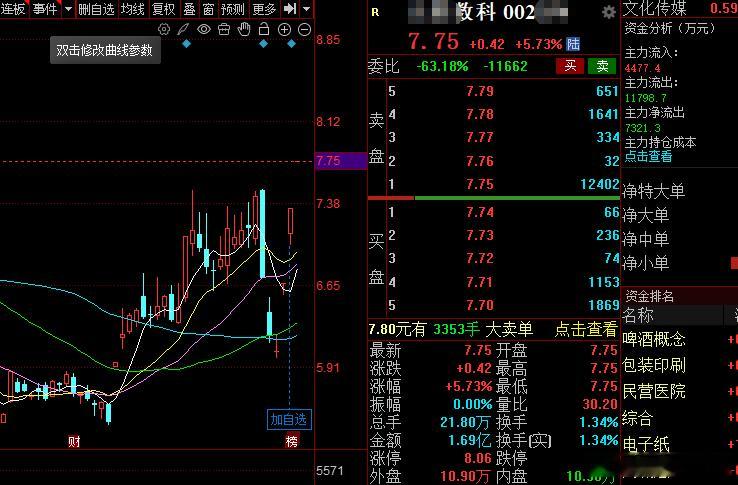Image resolution: width=738 pixels, height=485 pixels.
Task: Select sell level 5 price 7.79
Action: [480, 91]
